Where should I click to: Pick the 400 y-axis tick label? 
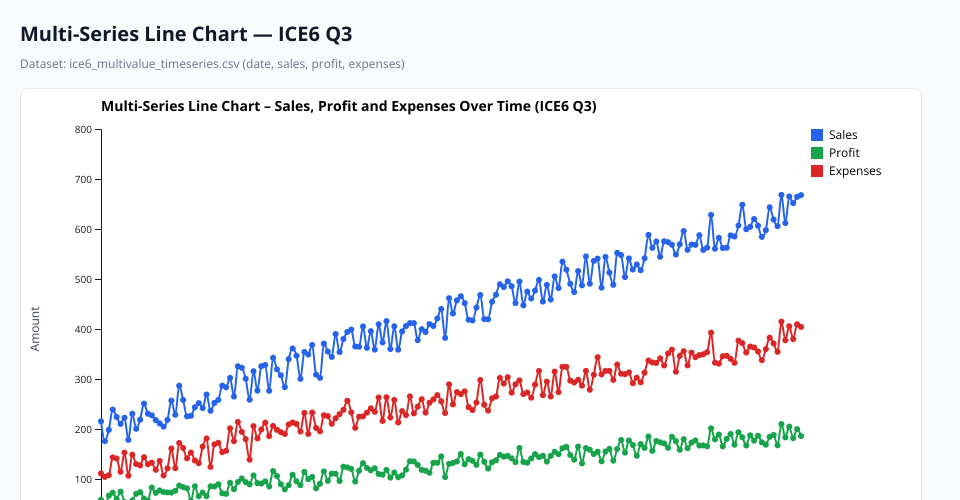point(83,330)
